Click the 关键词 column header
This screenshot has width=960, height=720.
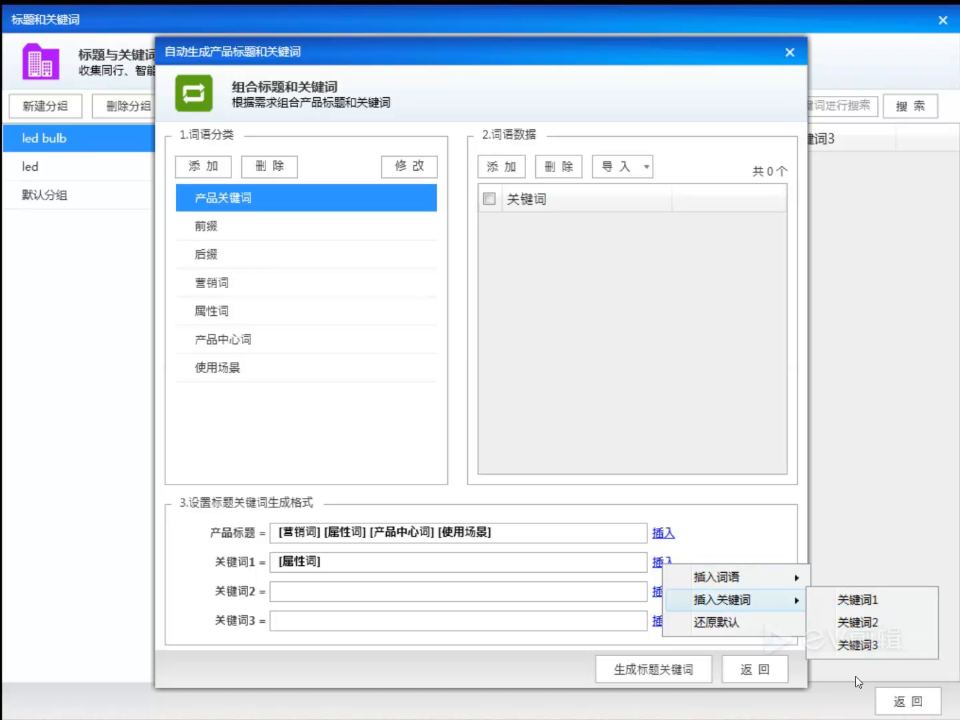[587, 199]
